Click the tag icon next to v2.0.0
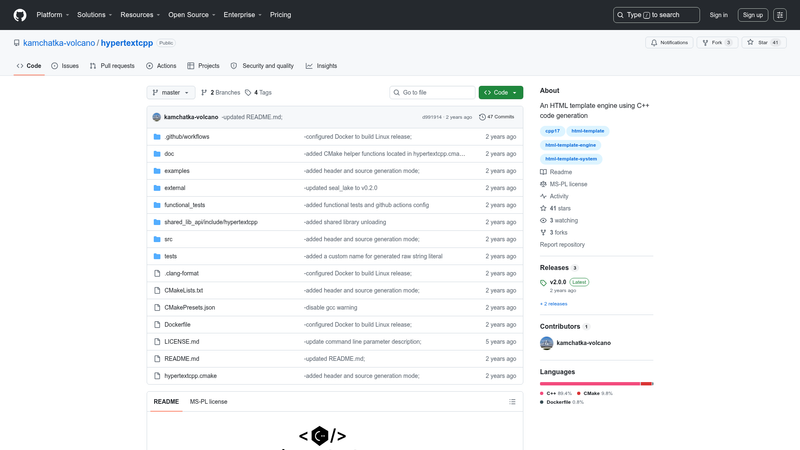Image resolution: width=800 pixels, height=450 pixels. [x=543, y=283]
